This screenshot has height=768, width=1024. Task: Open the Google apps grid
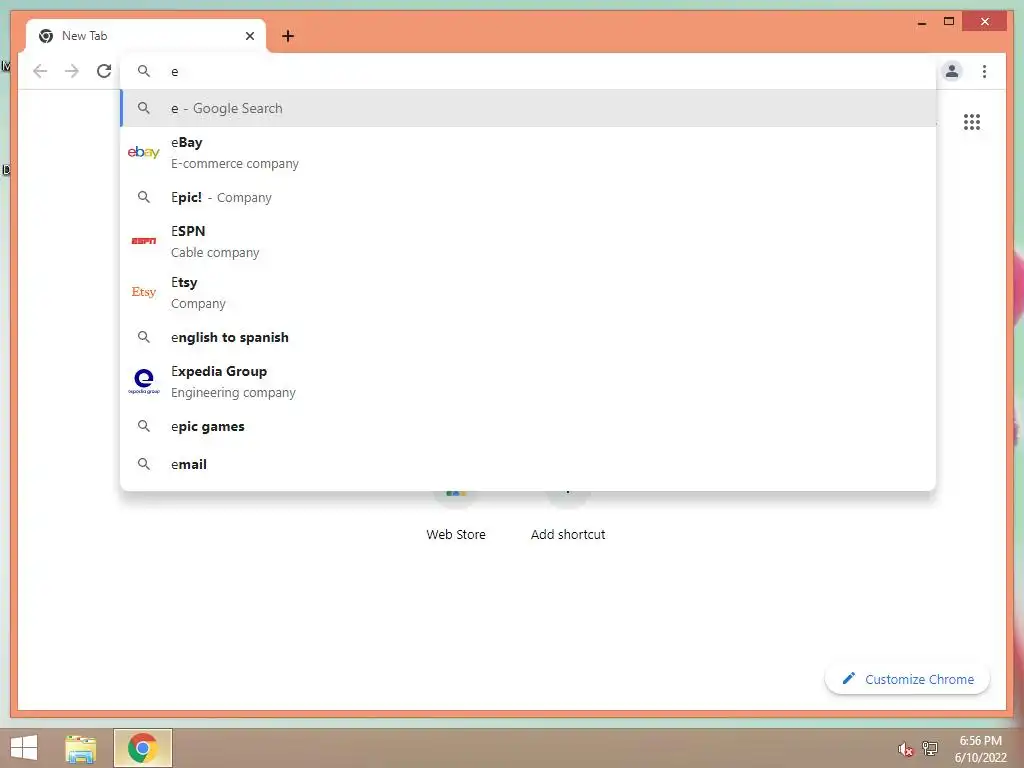972,122
